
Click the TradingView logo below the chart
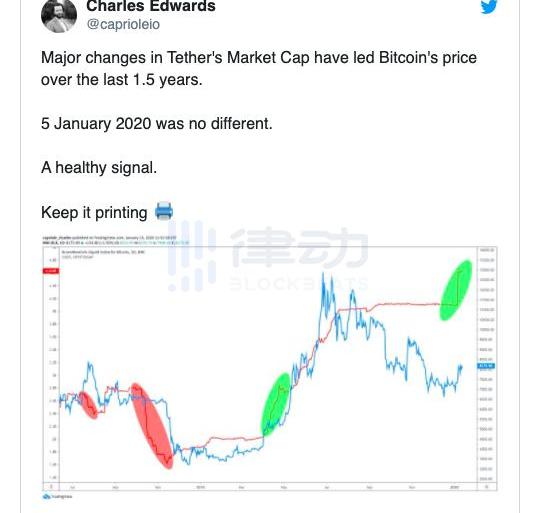pos(57,496)
